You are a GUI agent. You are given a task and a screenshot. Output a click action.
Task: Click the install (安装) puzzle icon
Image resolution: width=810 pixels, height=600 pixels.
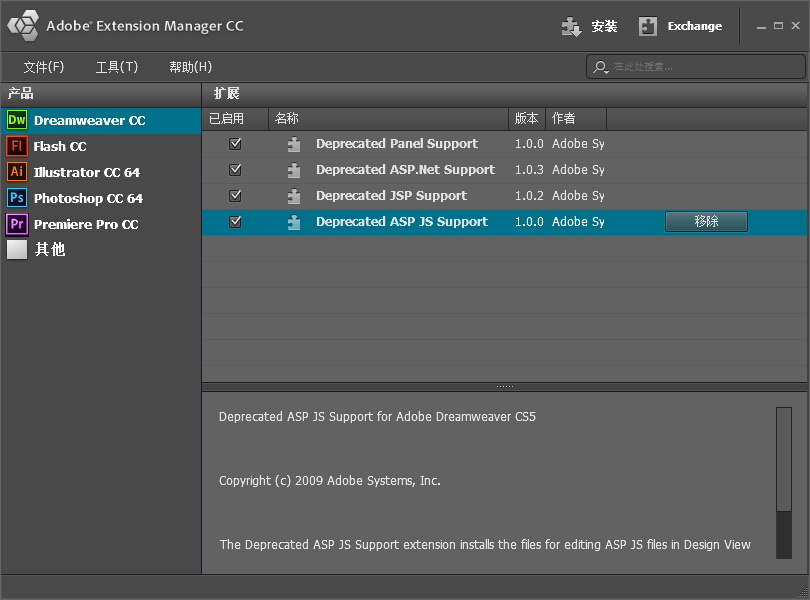coord(571,26)
